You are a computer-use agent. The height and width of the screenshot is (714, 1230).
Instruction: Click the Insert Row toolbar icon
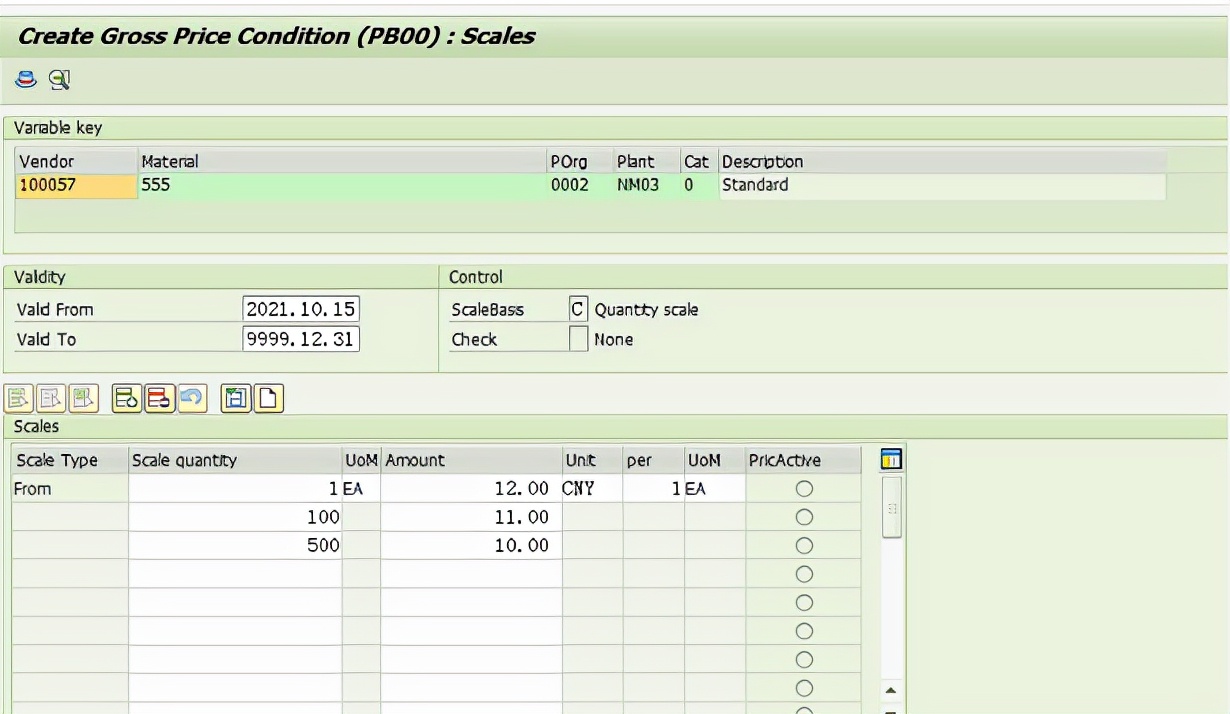pyautogui.click(x=126, y=399)
